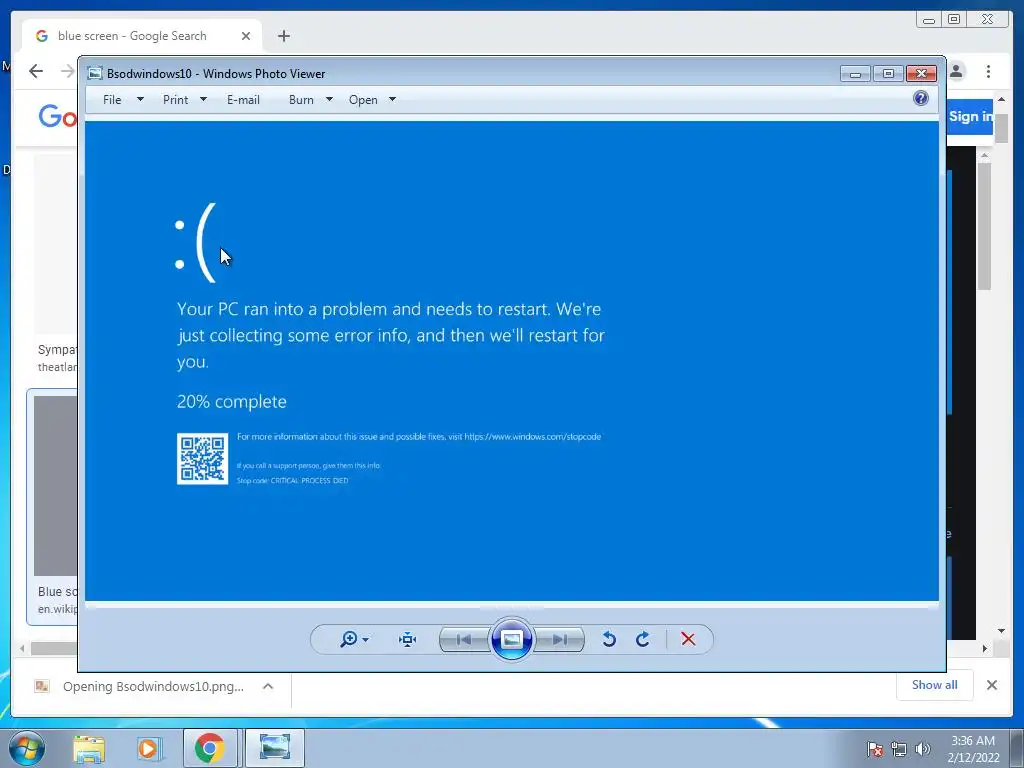Open the Burn menu
The height and width of the screenshot is (768, 1024).
click(x=301, y=100)
